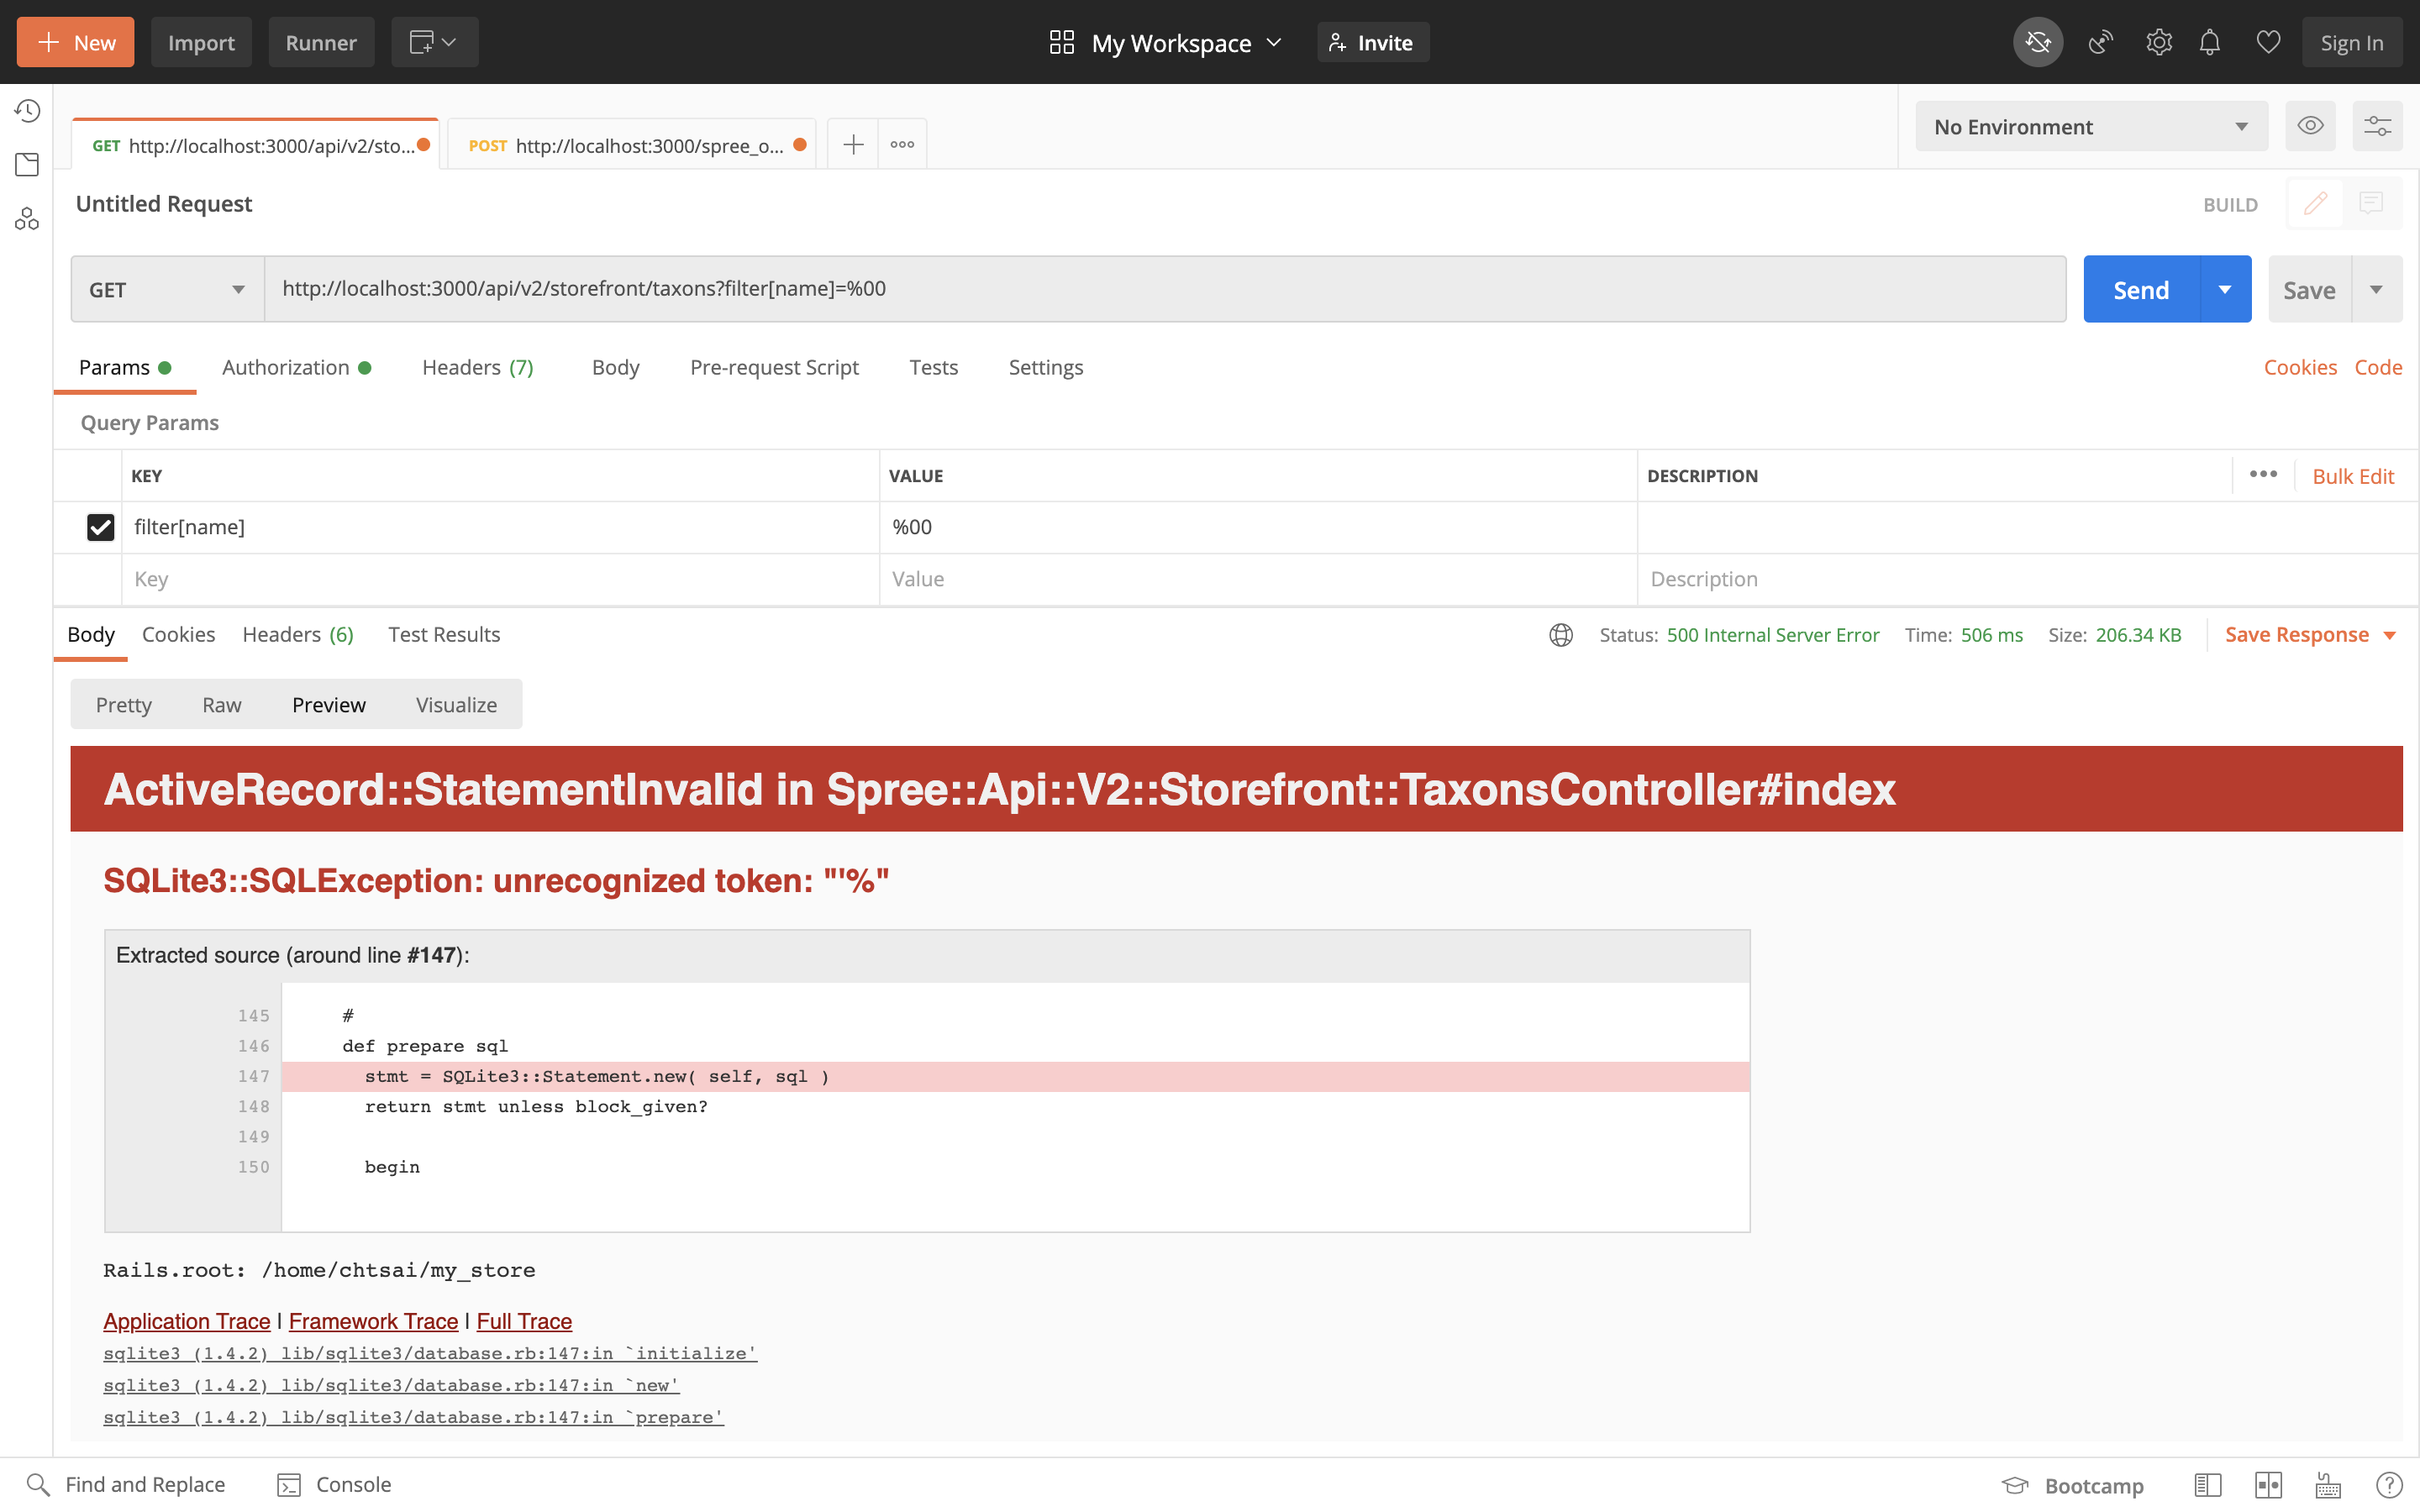
Task: Toggle the two-pane view in the status bar
Action: 2270,1485
